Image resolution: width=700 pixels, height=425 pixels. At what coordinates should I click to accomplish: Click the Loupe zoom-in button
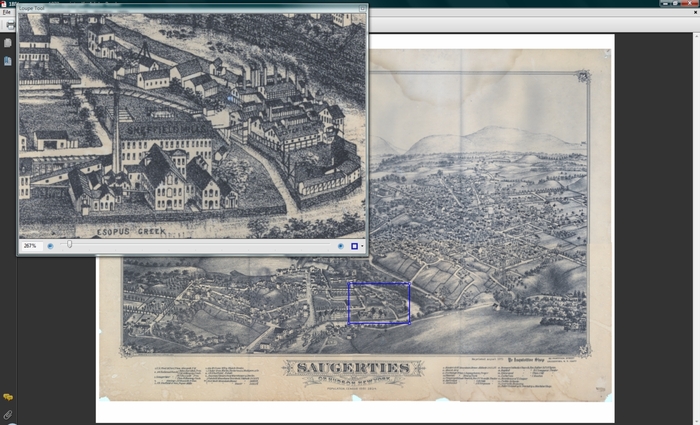[341, 246]
